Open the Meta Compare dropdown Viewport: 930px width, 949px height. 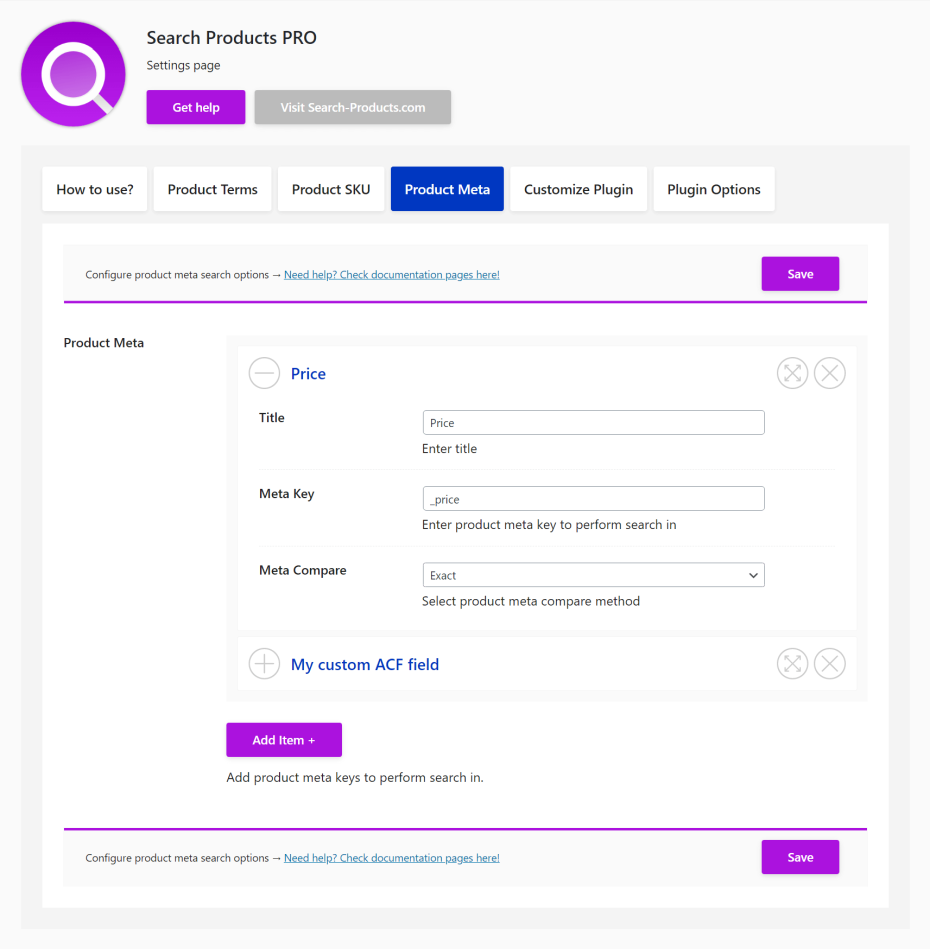tap(593, 575)
